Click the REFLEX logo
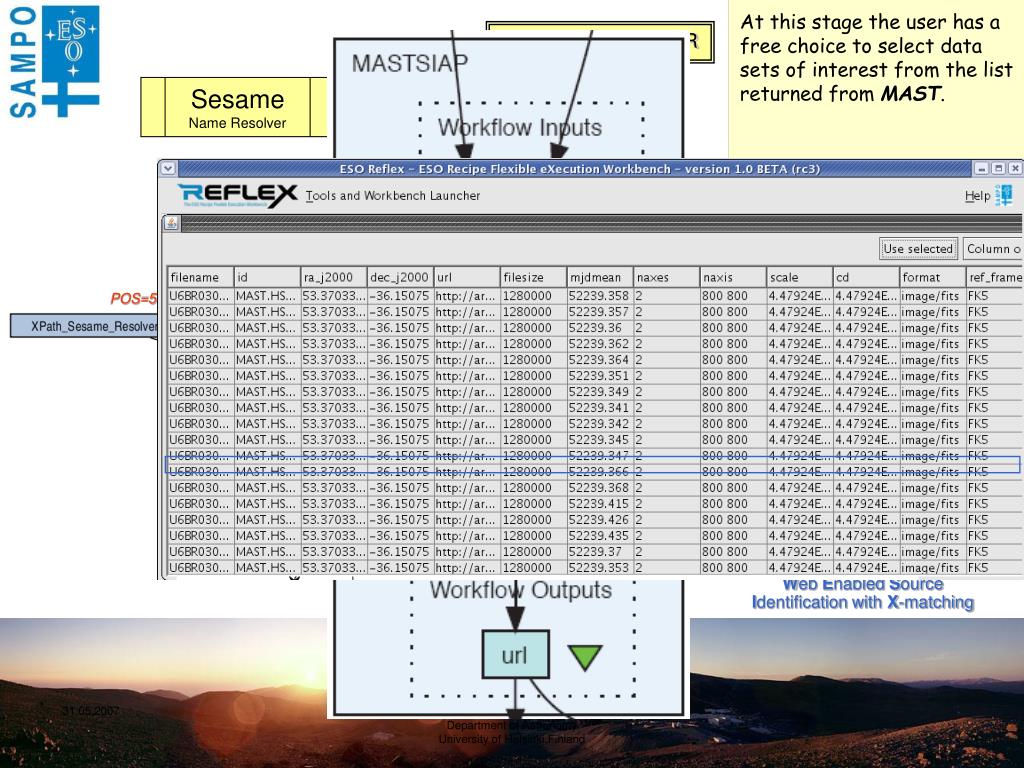Screen dimensions: 1024x768 click(237, 195)
